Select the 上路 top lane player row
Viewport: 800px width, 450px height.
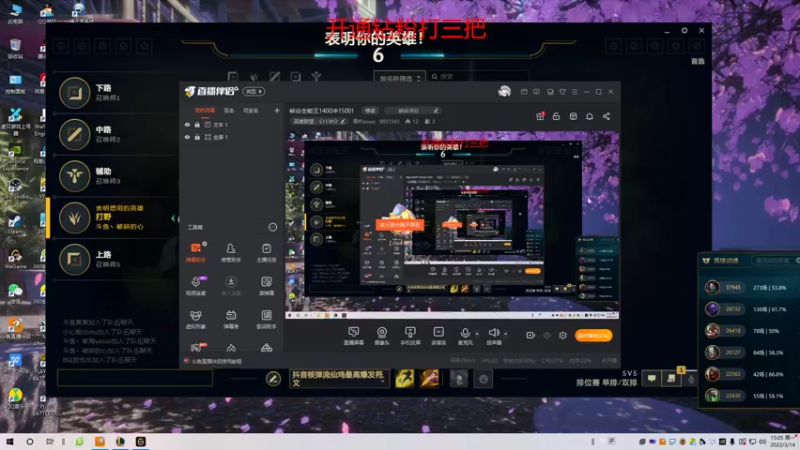point(113,259)
